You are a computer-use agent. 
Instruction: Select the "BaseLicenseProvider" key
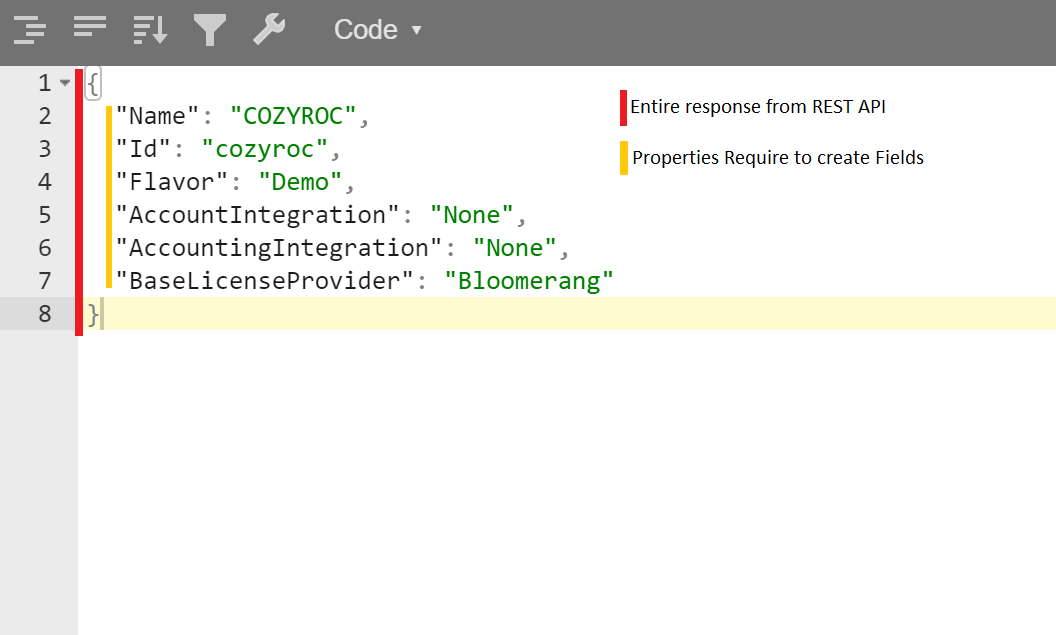tap(264, 281)
